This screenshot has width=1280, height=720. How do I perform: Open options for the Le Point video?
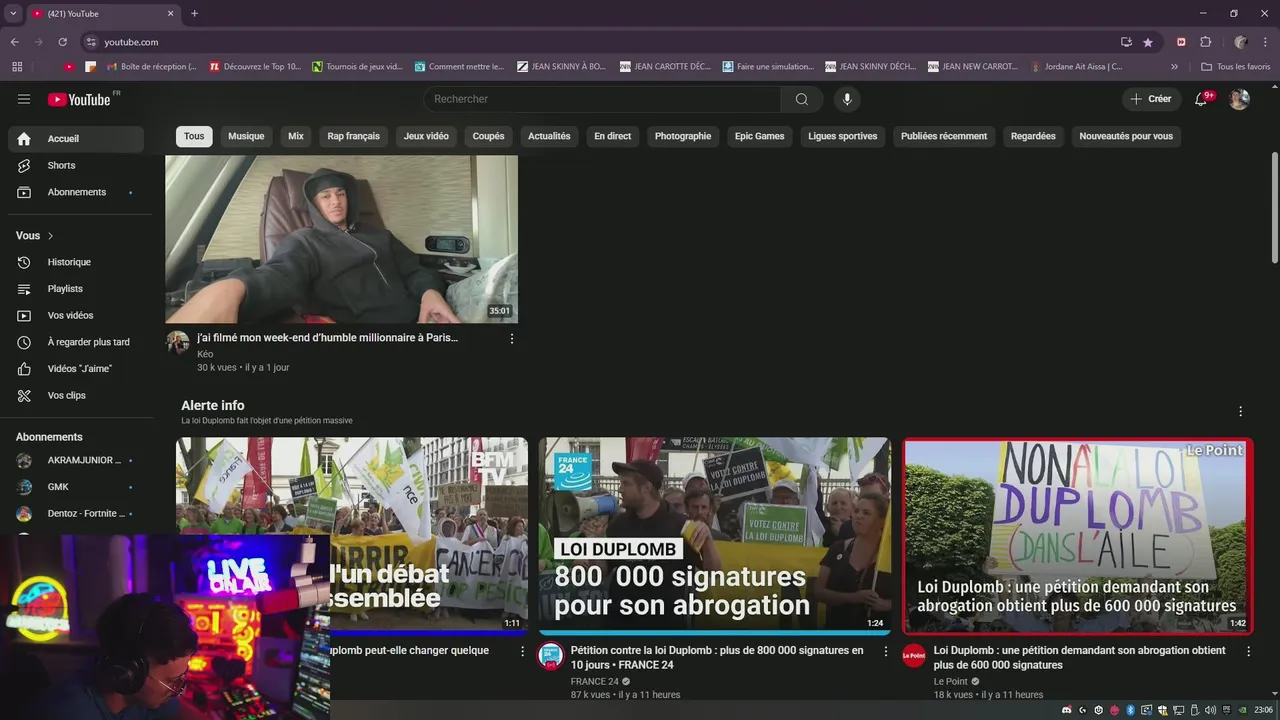click(x=1248, y=651)
